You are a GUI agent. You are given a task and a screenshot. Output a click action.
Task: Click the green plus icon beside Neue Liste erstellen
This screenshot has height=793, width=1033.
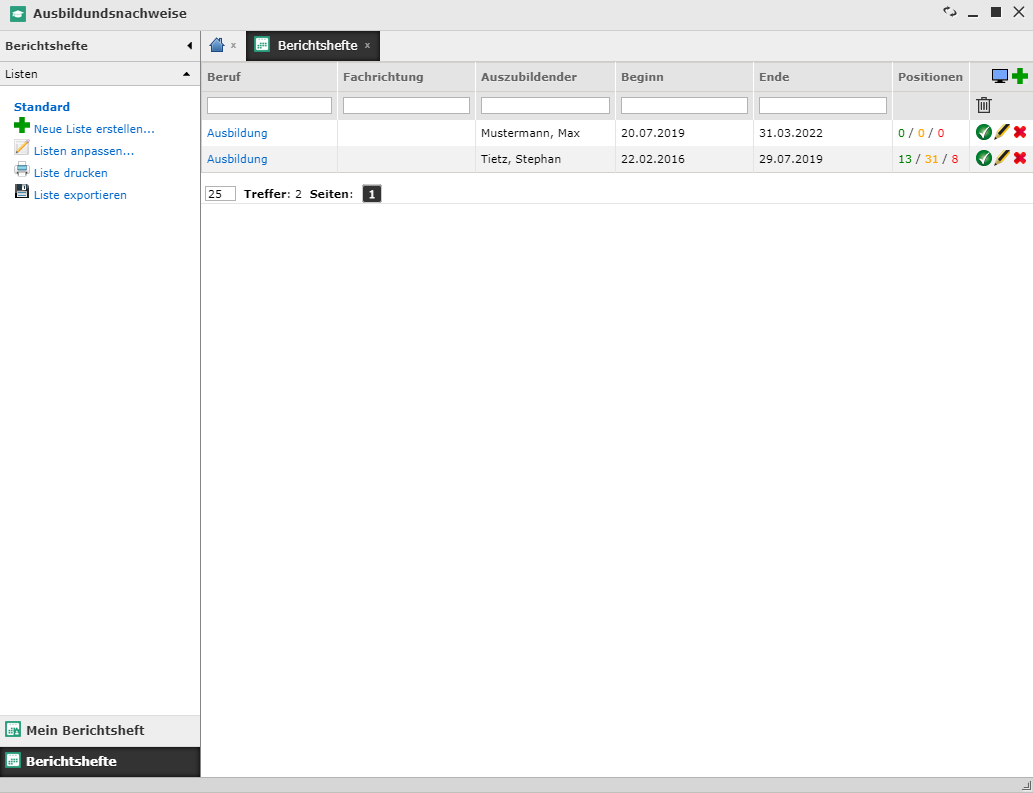[x=22, y=125]
